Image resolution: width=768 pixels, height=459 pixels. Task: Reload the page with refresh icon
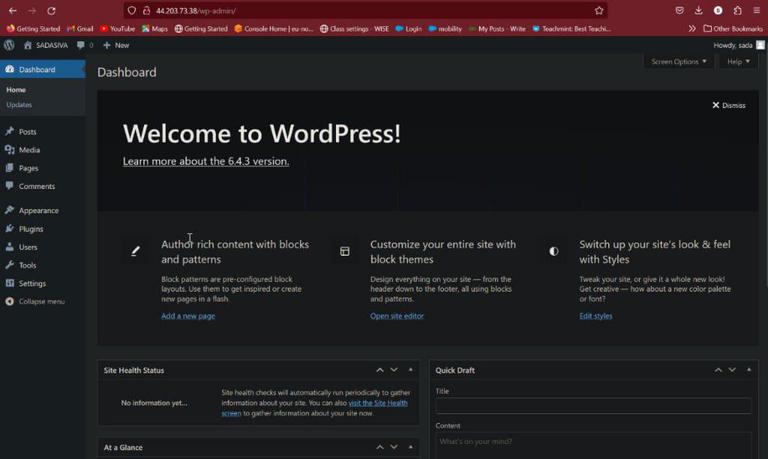click(x=51, y=10)
